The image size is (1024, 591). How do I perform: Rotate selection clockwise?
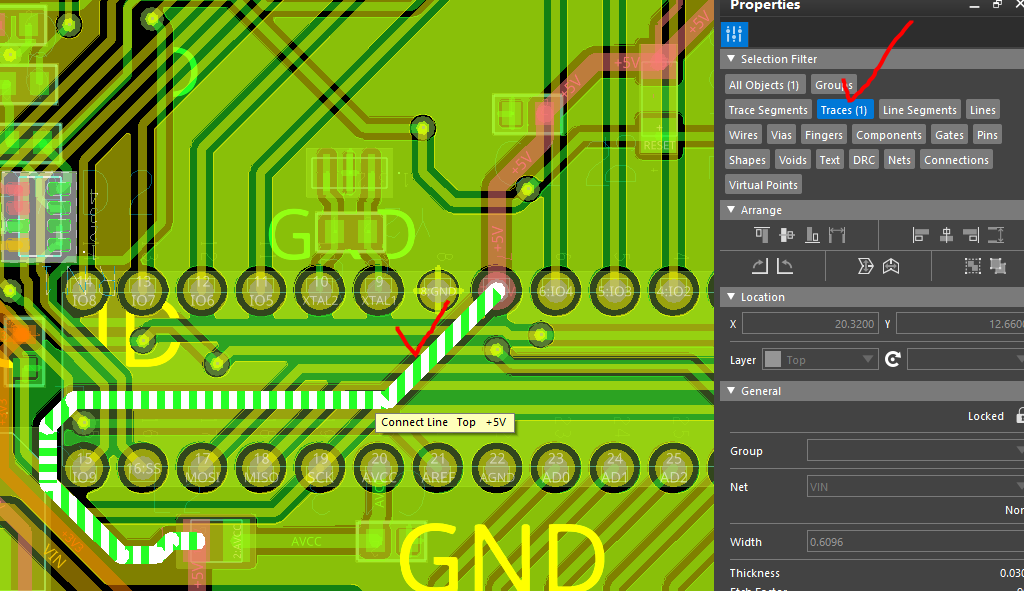(x=760, y=266)
